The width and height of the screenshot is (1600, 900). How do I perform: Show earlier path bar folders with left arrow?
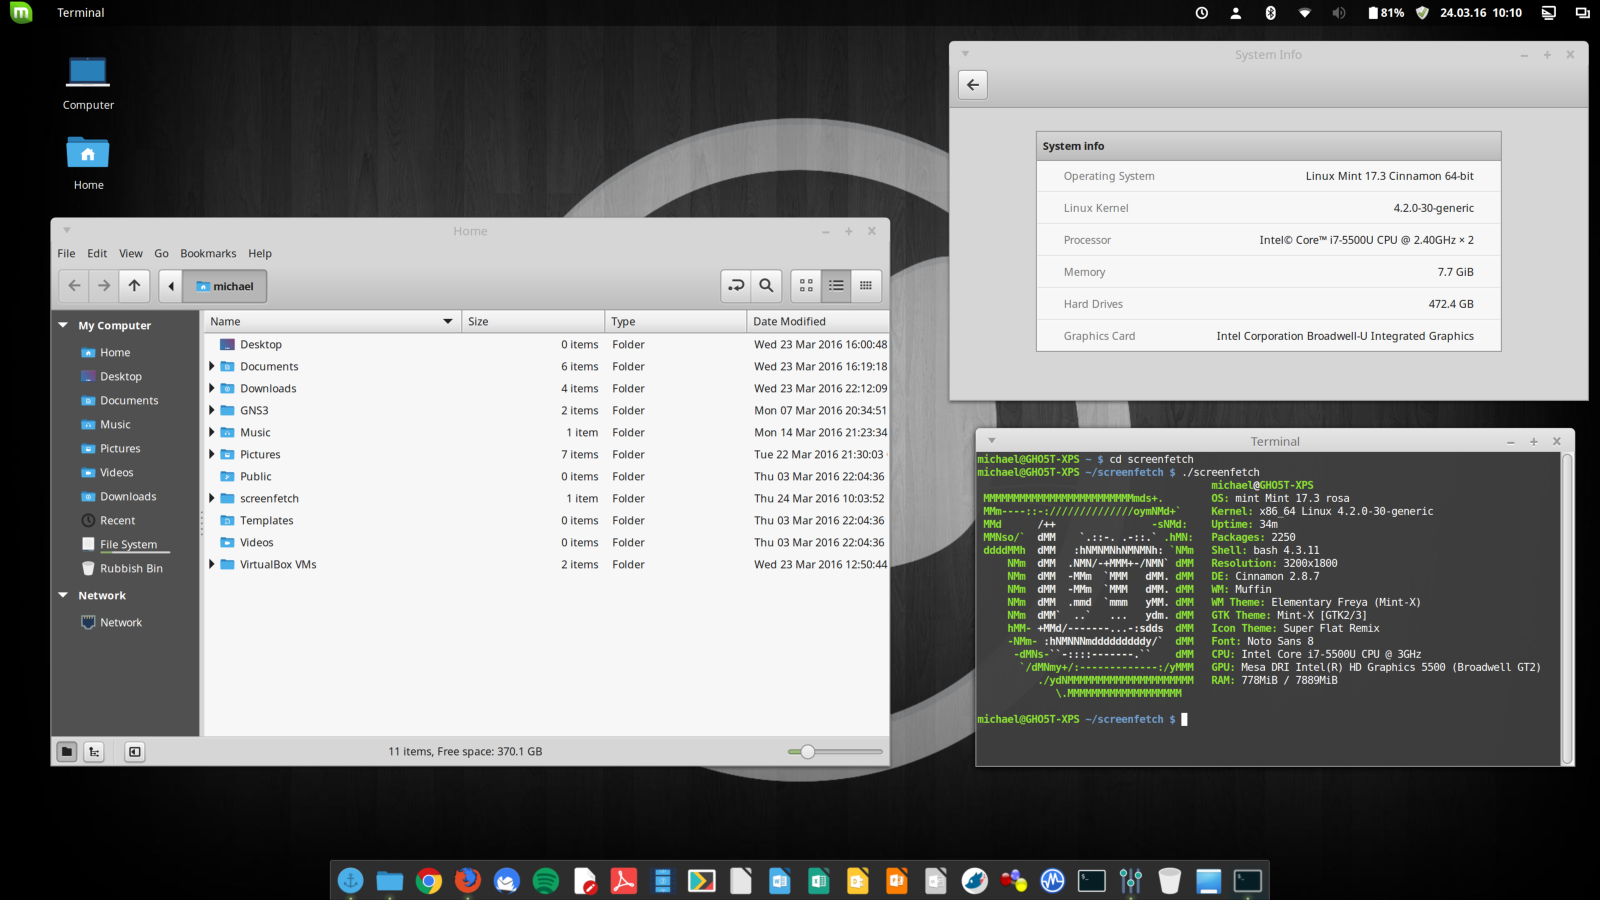(x=171, y=286)
